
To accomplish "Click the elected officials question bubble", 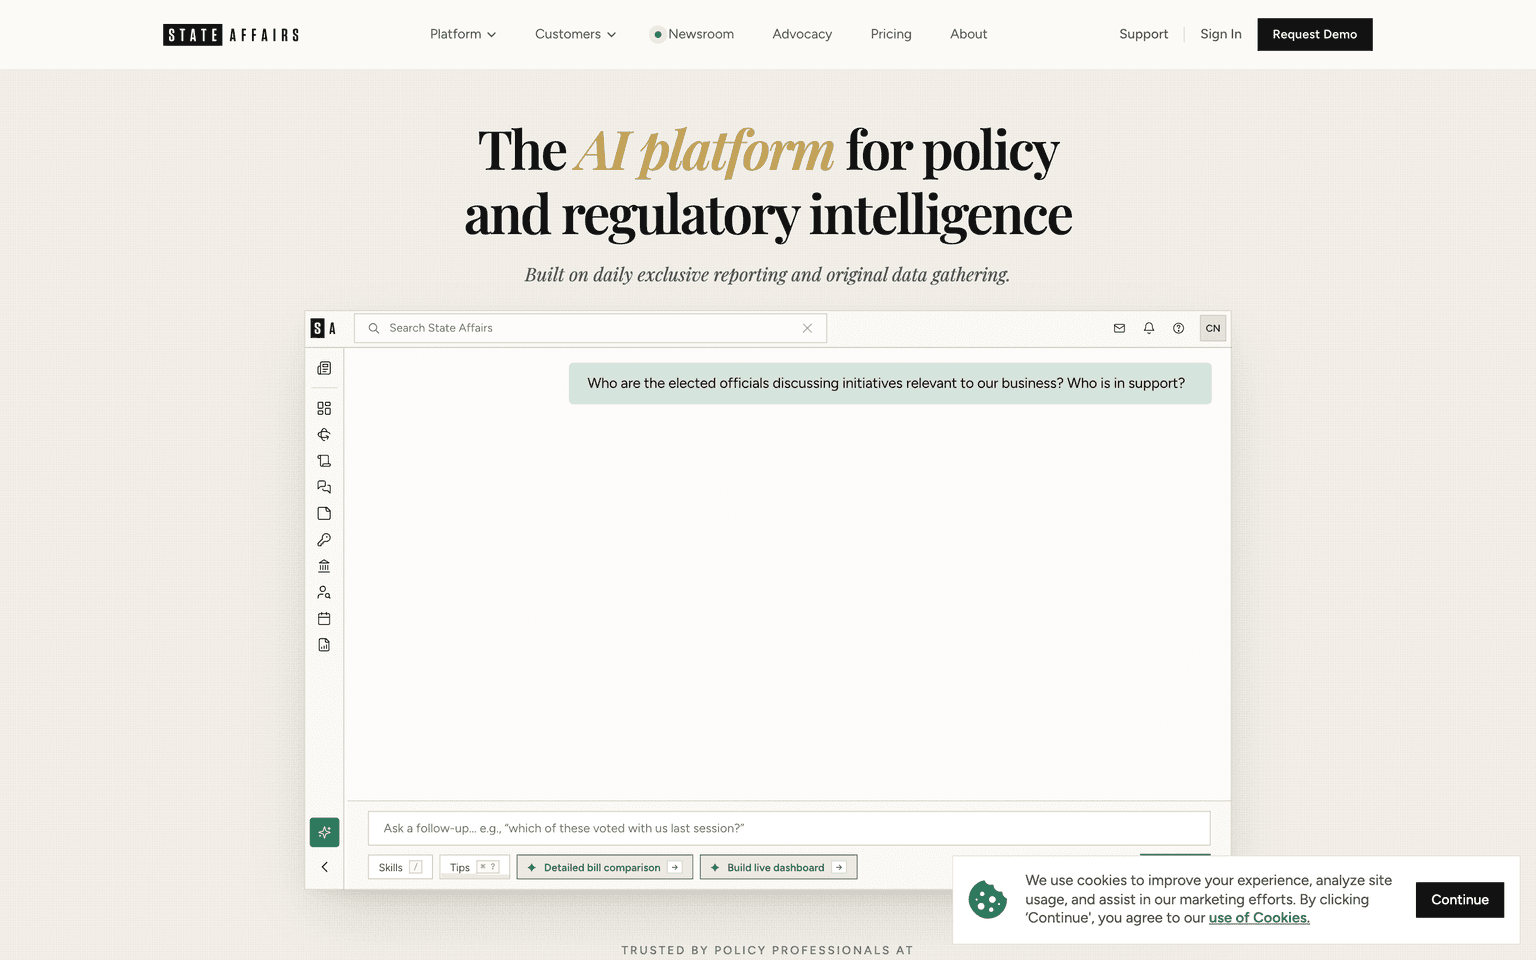I will click(890, 383).
